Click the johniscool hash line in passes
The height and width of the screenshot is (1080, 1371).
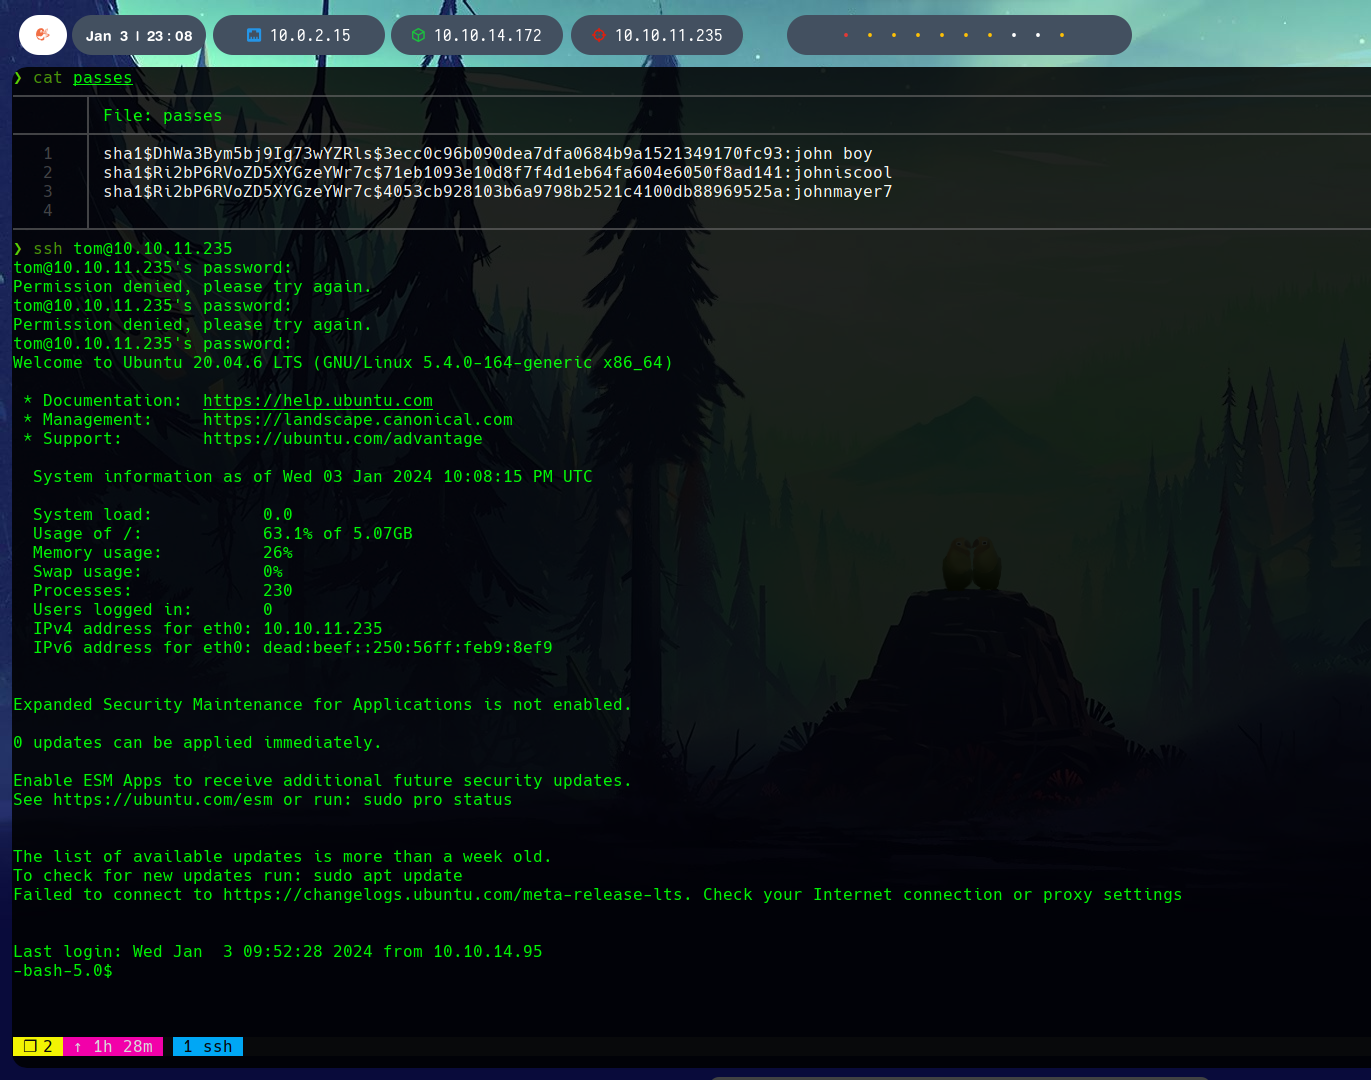[x=497, y=173]
